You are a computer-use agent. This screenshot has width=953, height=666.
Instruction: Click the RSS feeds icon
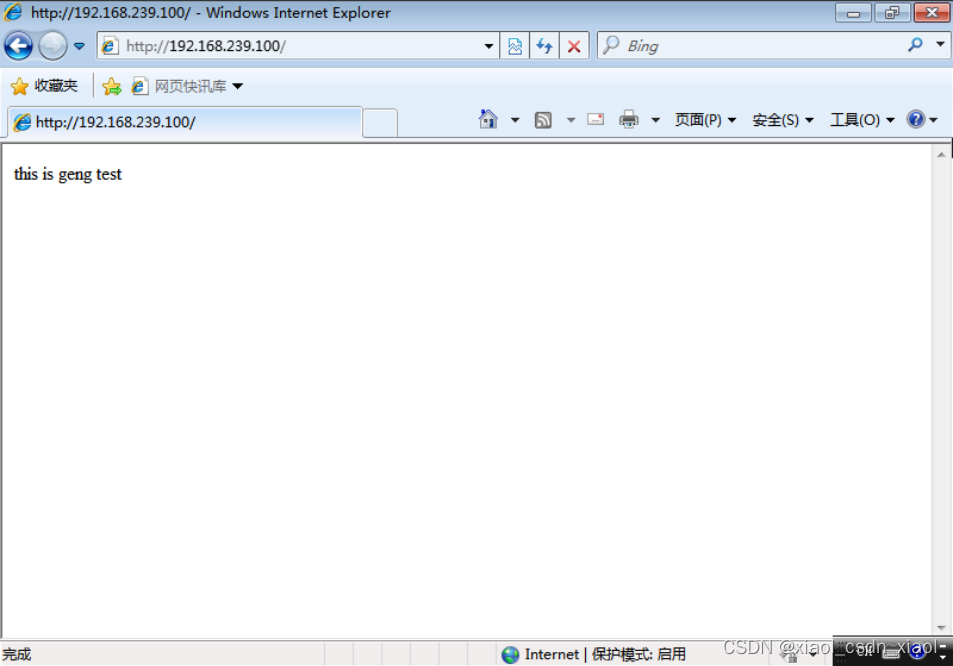543,120
